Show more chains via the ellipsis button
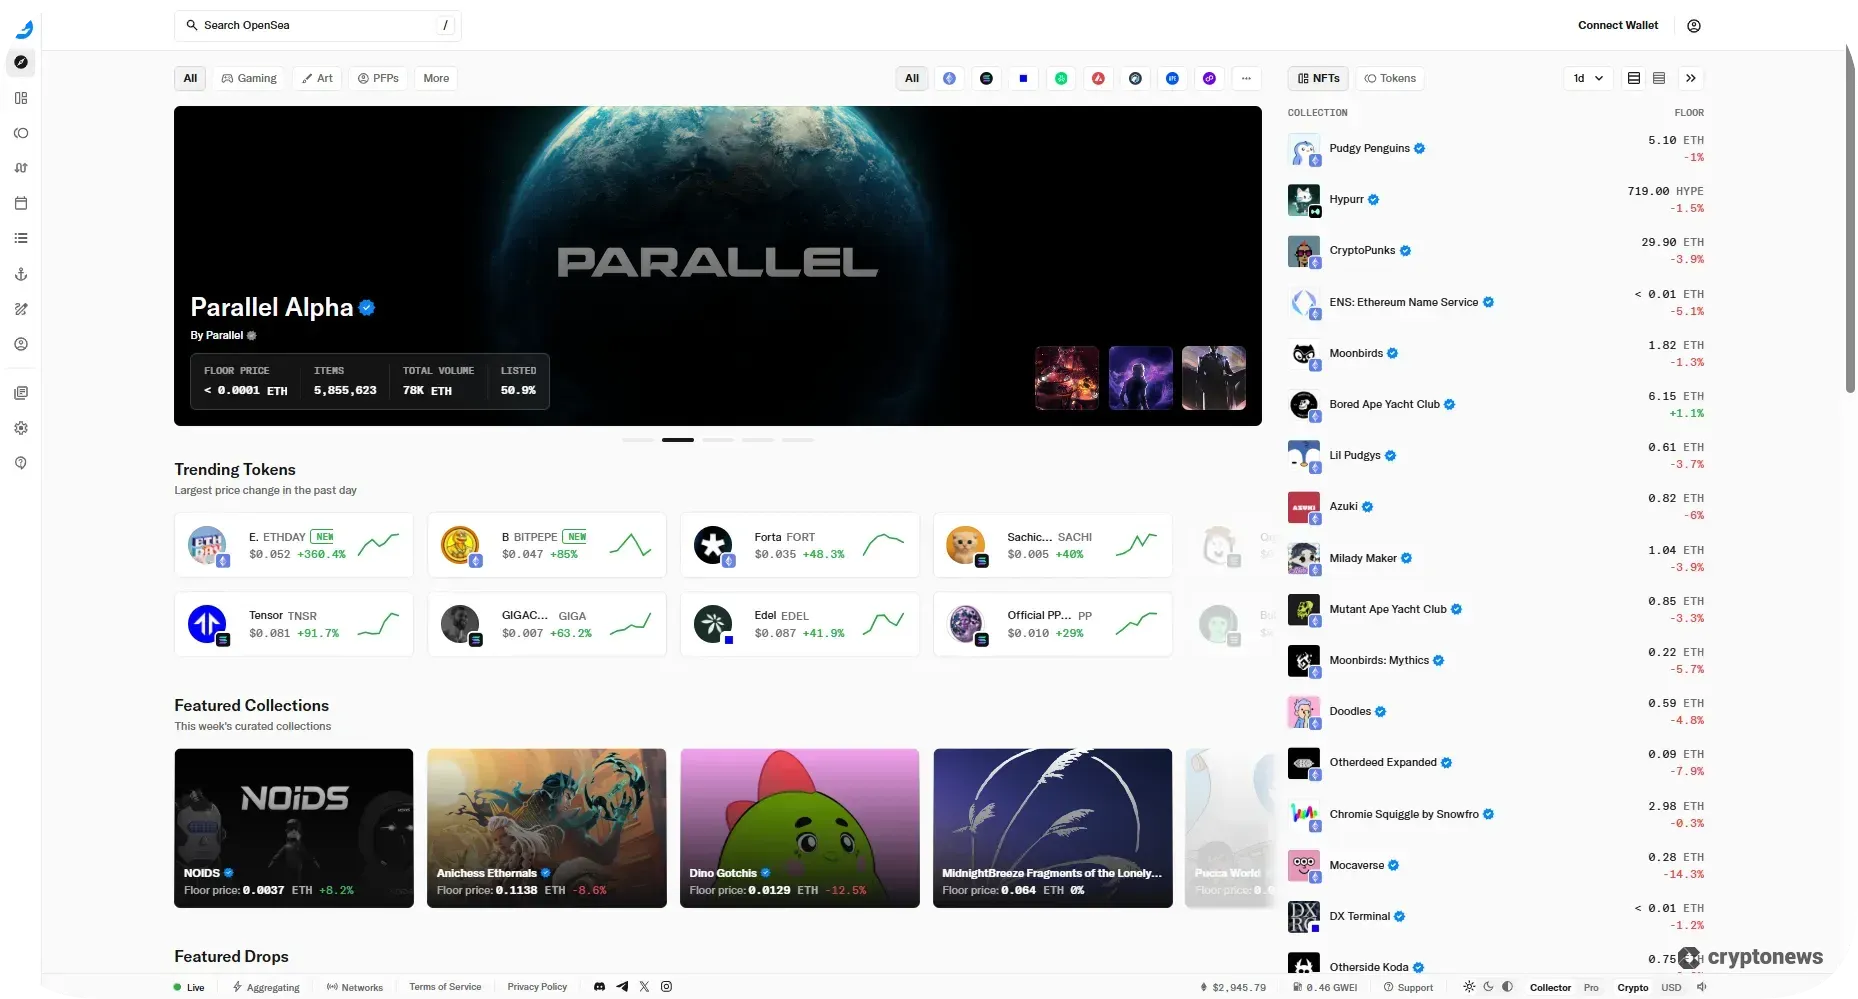Viewport: 1858px width, 999px height. [1246, 78]
